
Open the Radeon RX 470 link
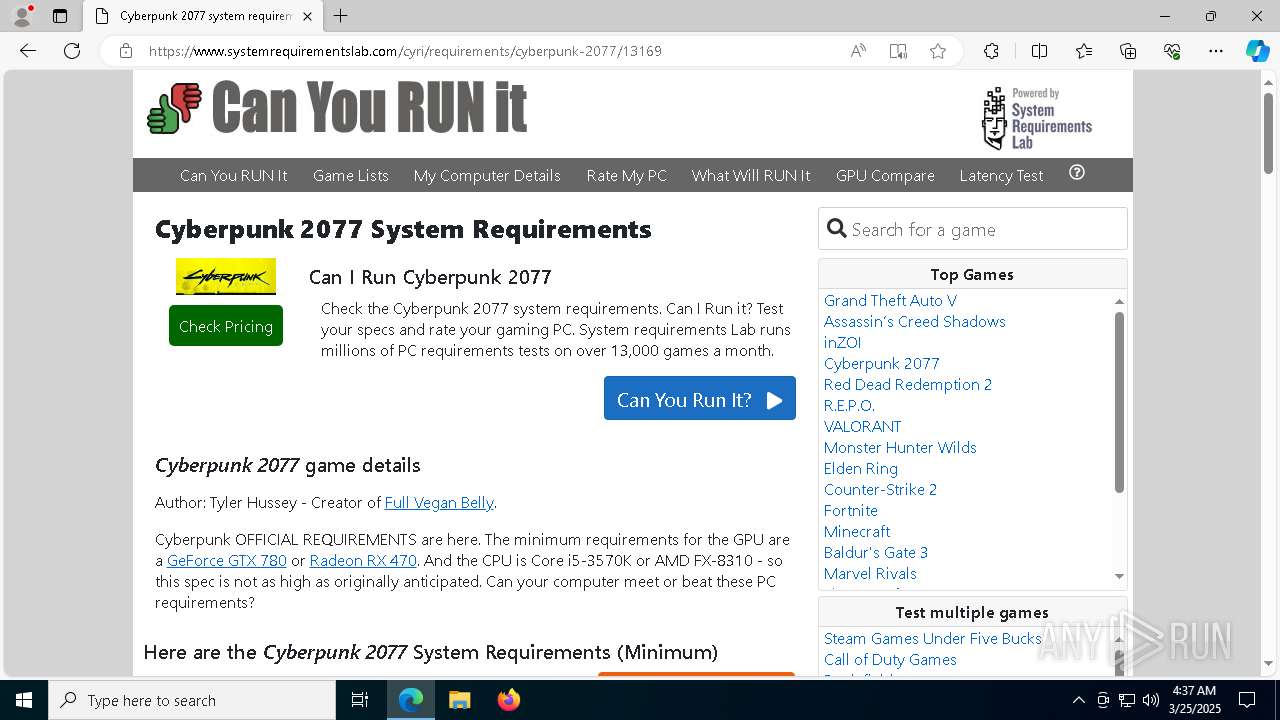pos(363,560)
